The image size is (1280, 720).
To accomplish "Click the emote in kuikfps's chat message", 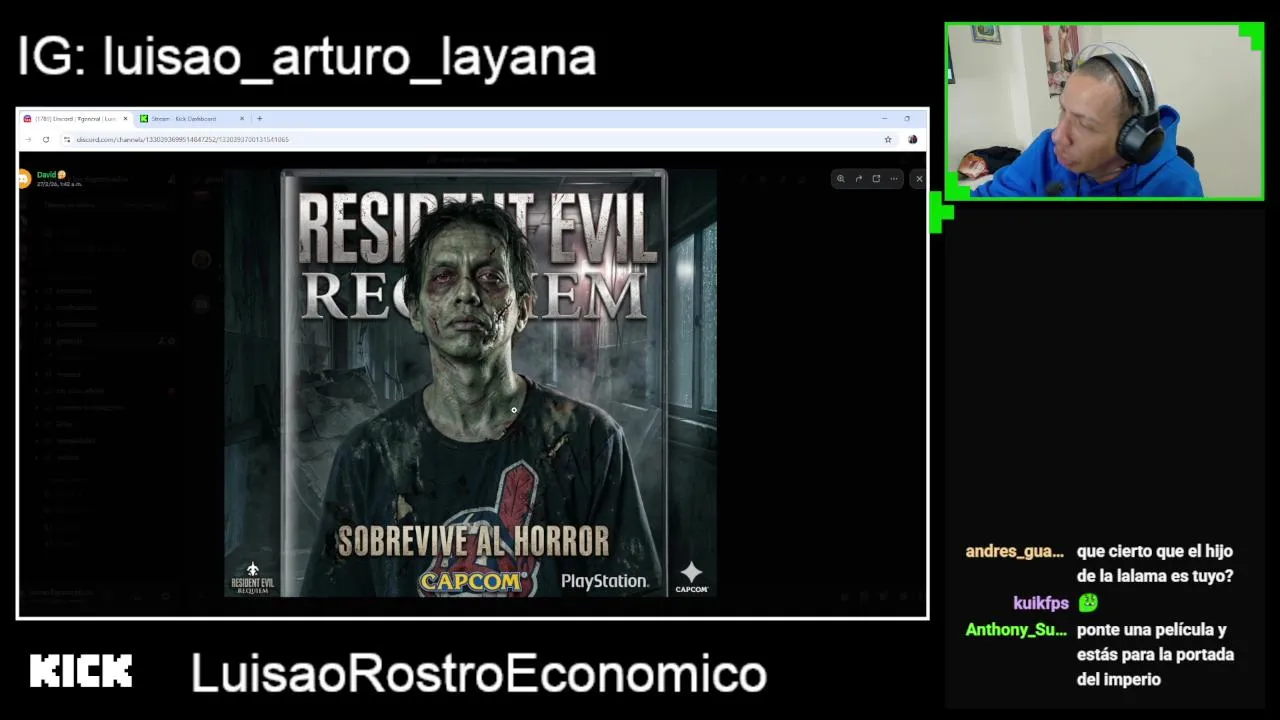I will tap(1088, 603).
